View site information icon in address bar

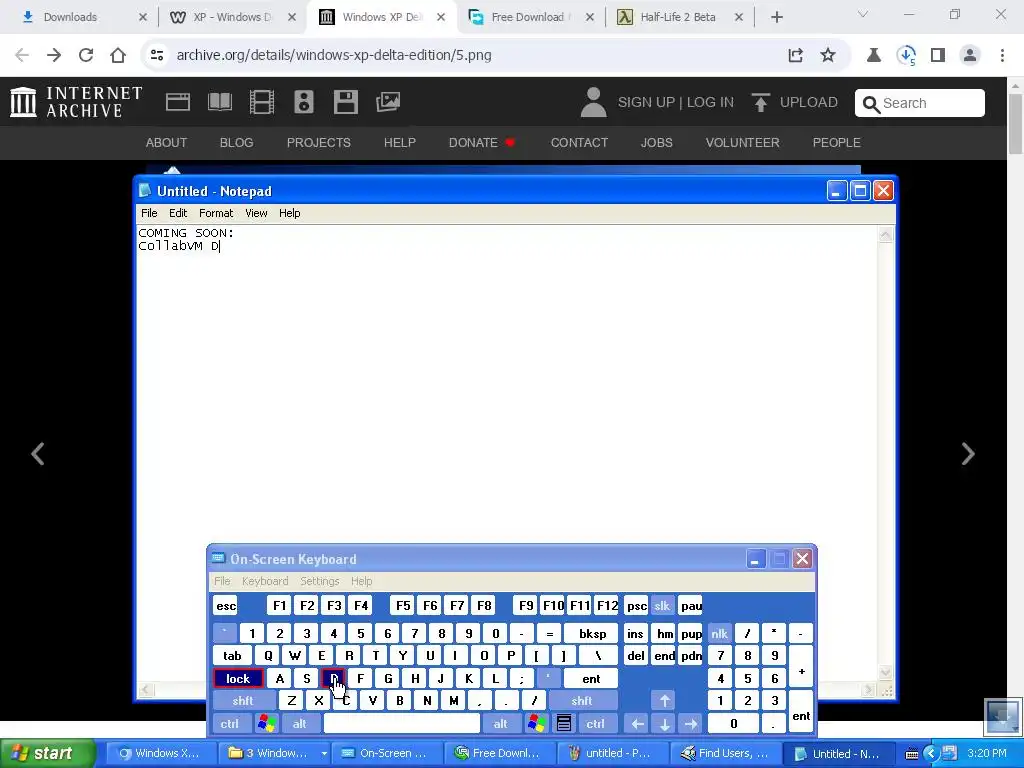[157, 55]
